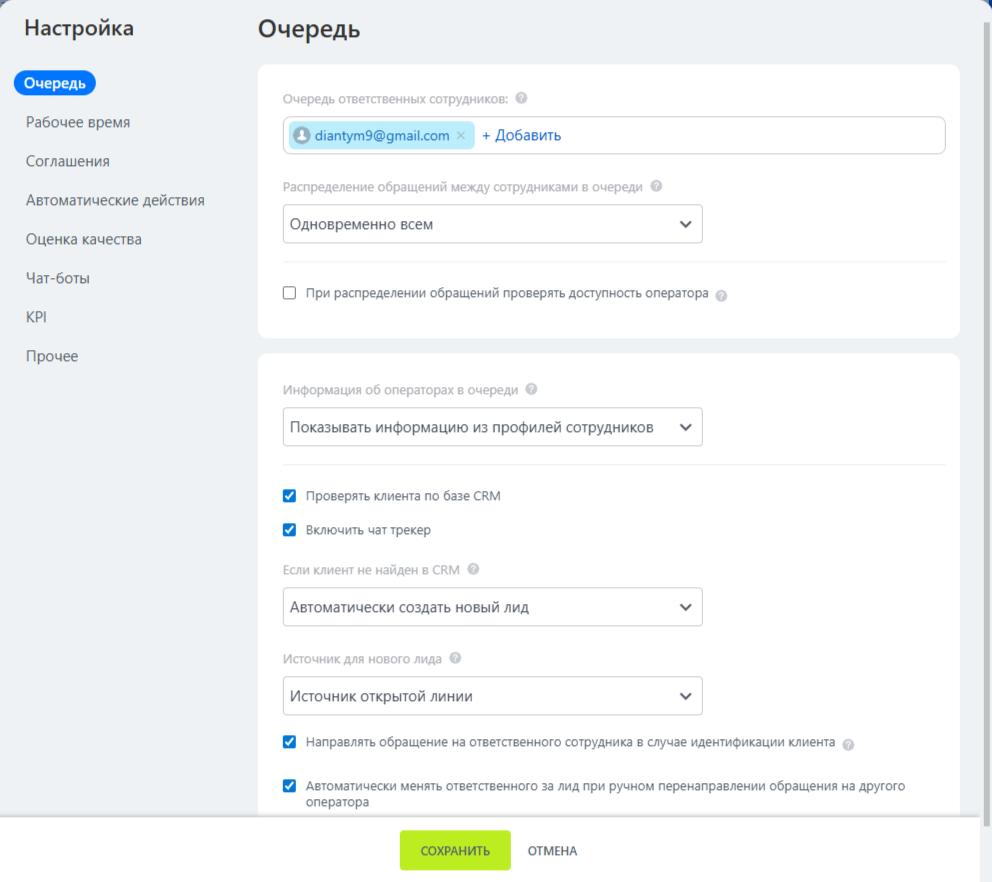Remove diantym9@gmail.com with the x icon
Image resolution: width=992 pixels, height=882 pixels.
tap(461, 136)
